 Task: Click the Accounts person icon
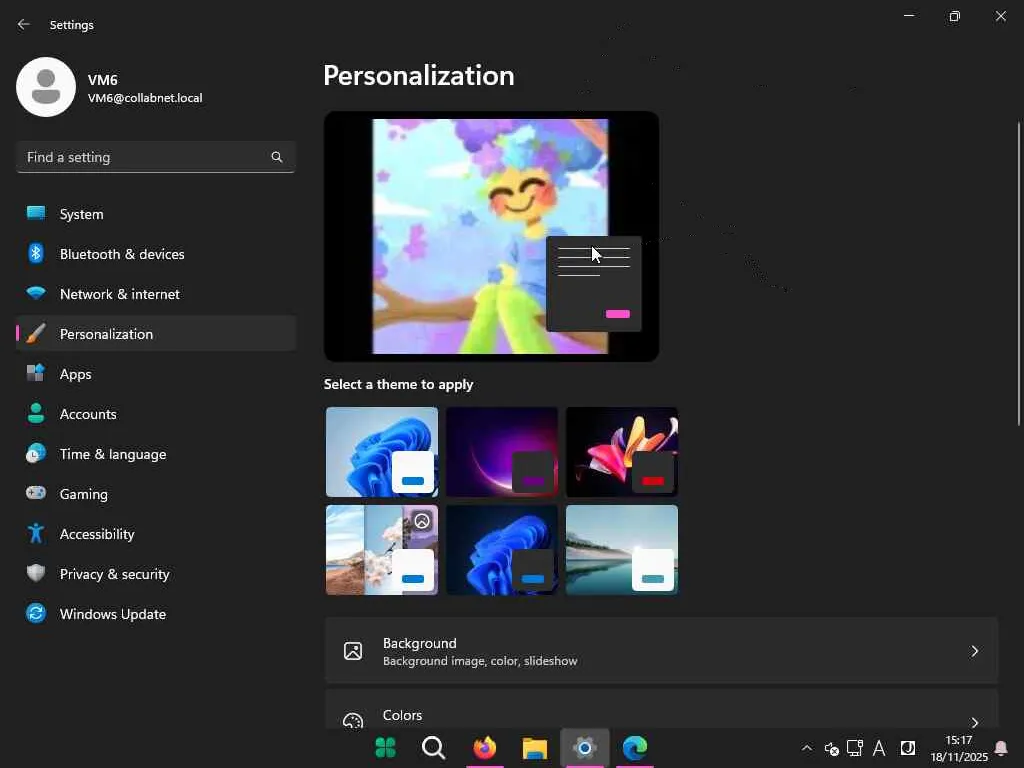click(x=36, y=413)
